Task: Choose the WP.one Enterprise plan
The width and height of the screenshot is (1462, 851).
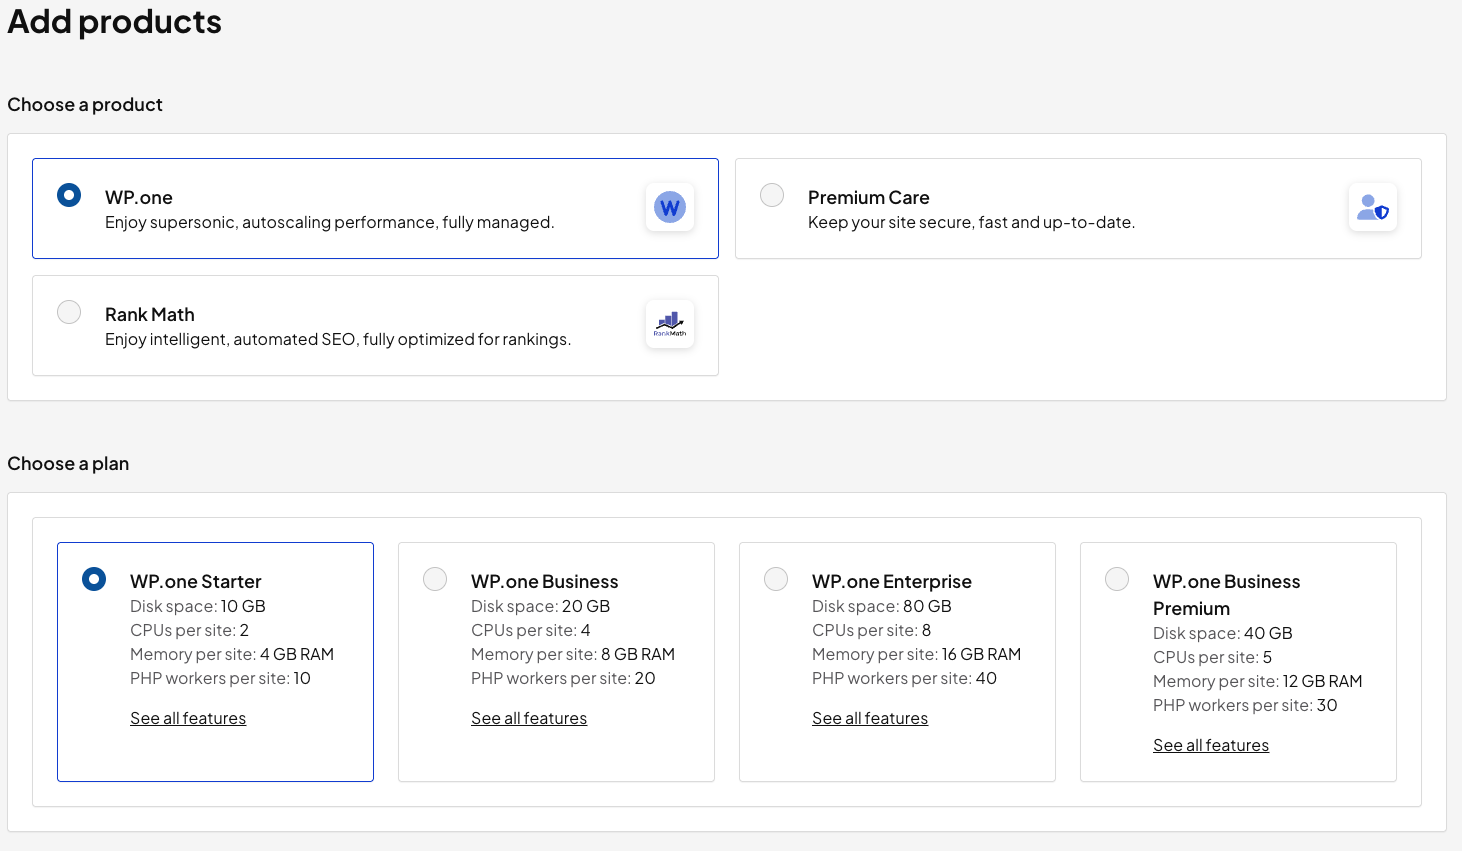Action: pos(776,578)
